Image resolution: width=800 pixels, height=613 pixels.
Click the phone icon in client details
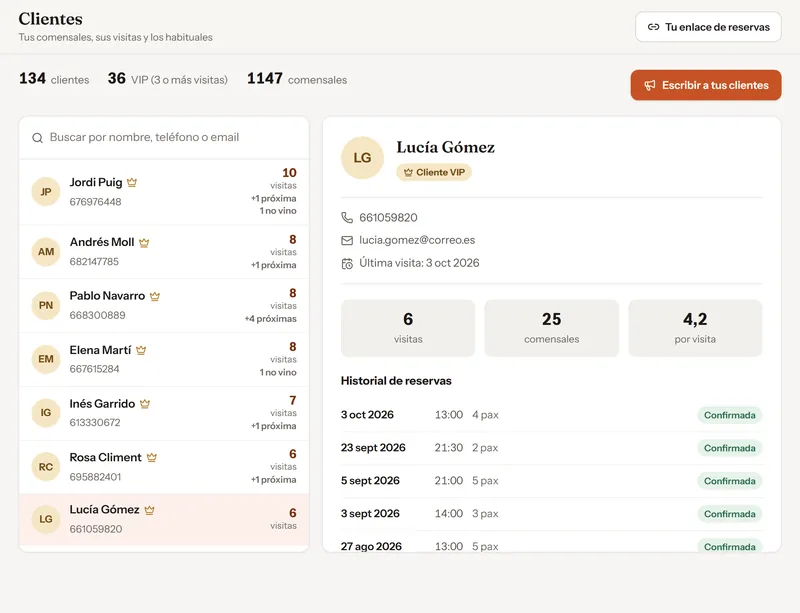point(347,218)
